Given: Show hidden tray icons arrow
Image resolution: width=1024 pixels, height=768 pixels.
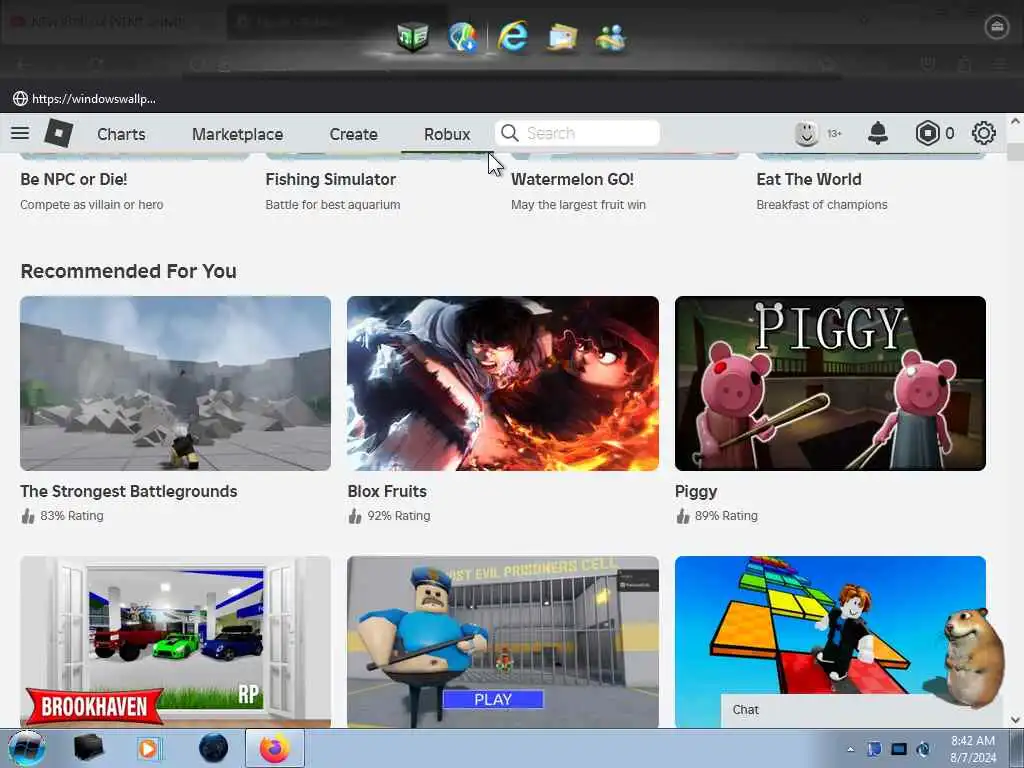Looking at the screenshot, I should pyautogui.click(x=850, y=749).
